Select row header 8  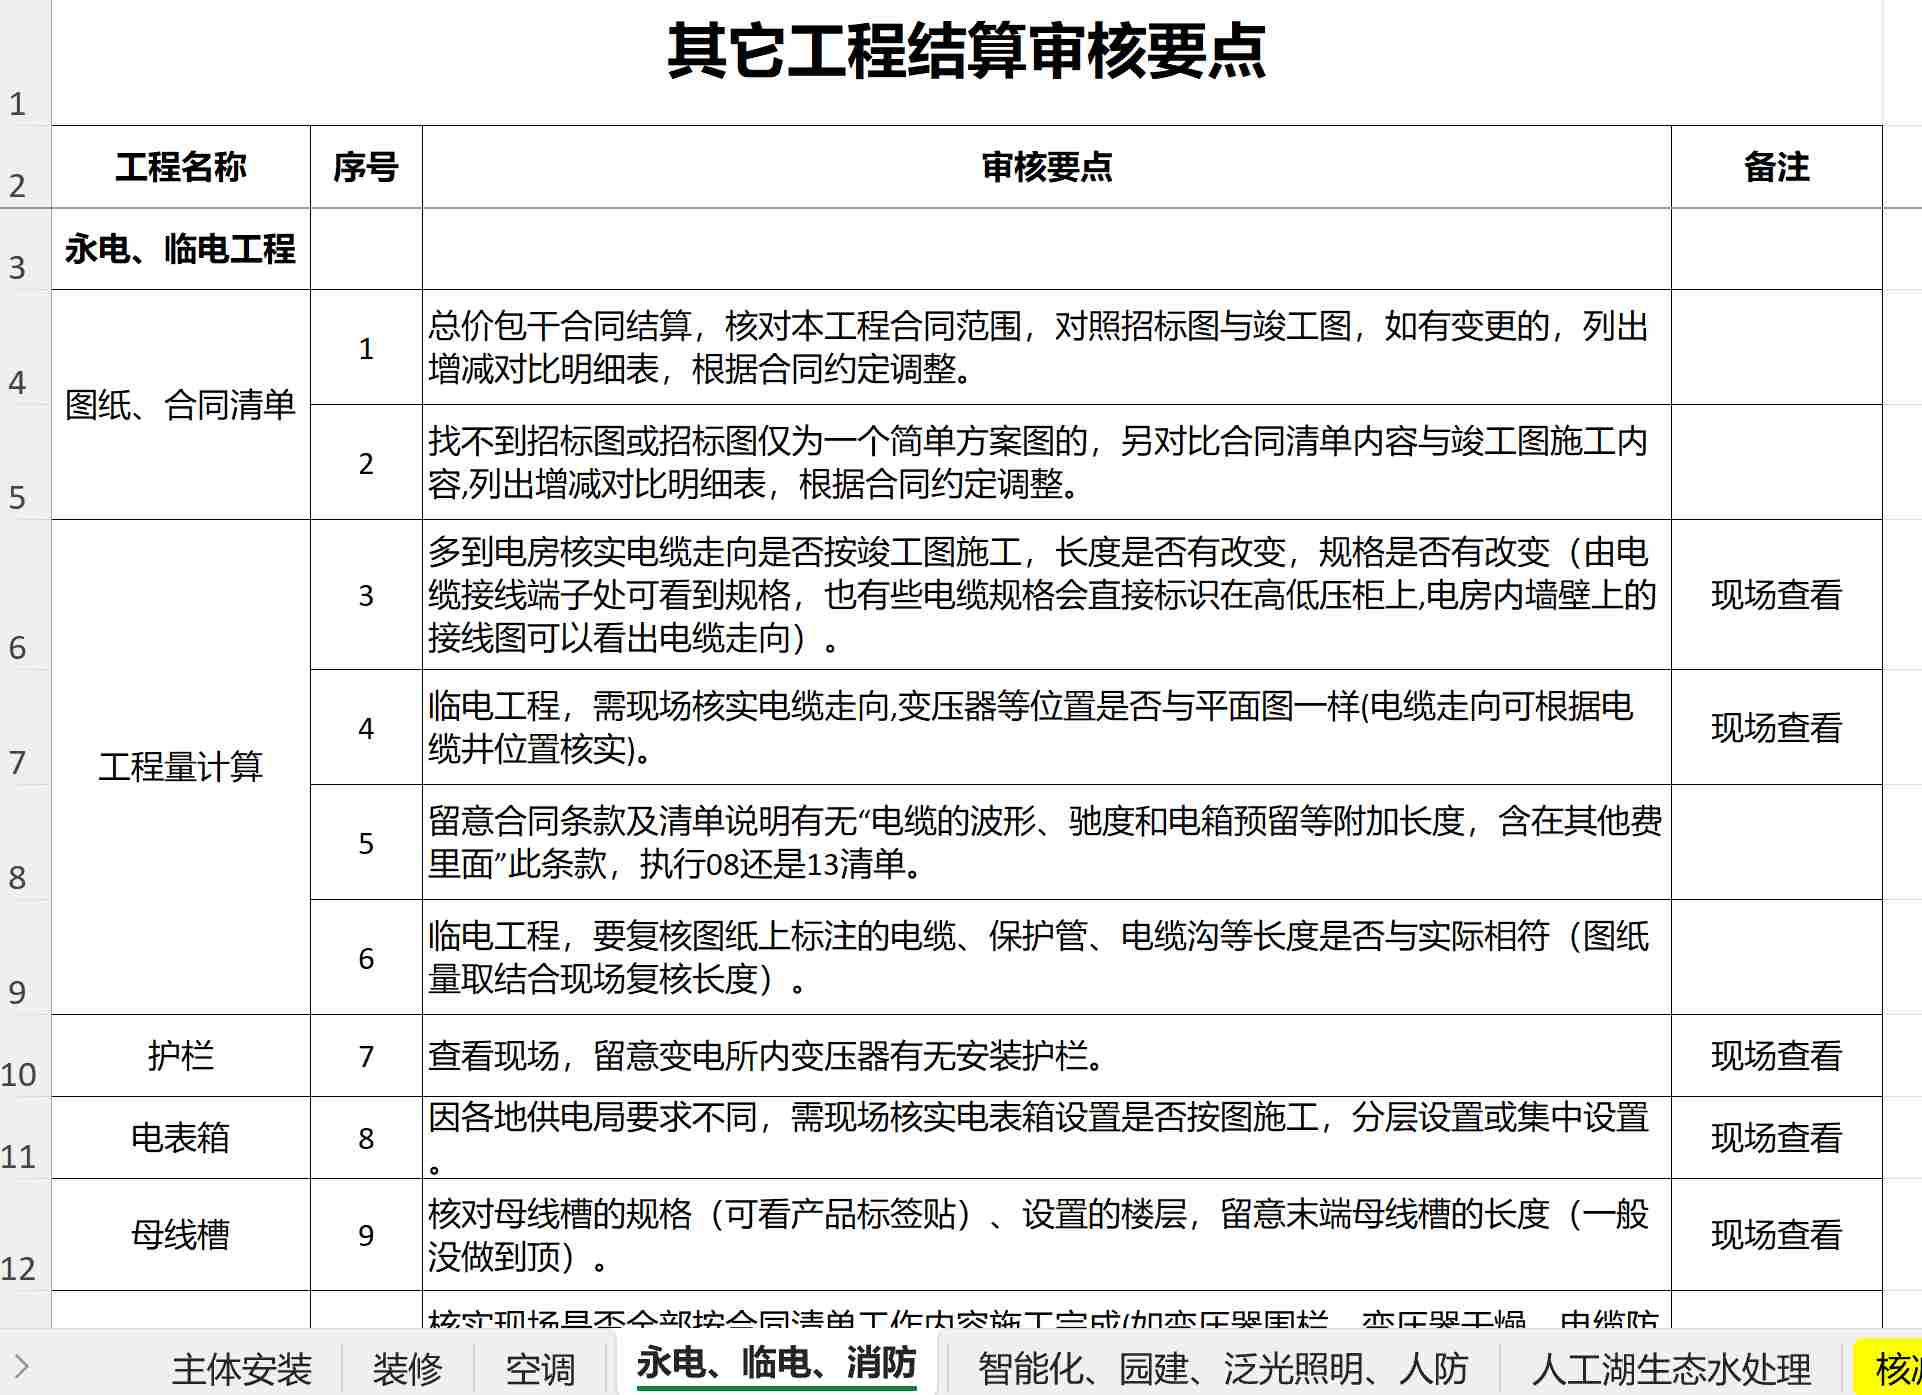25,842
